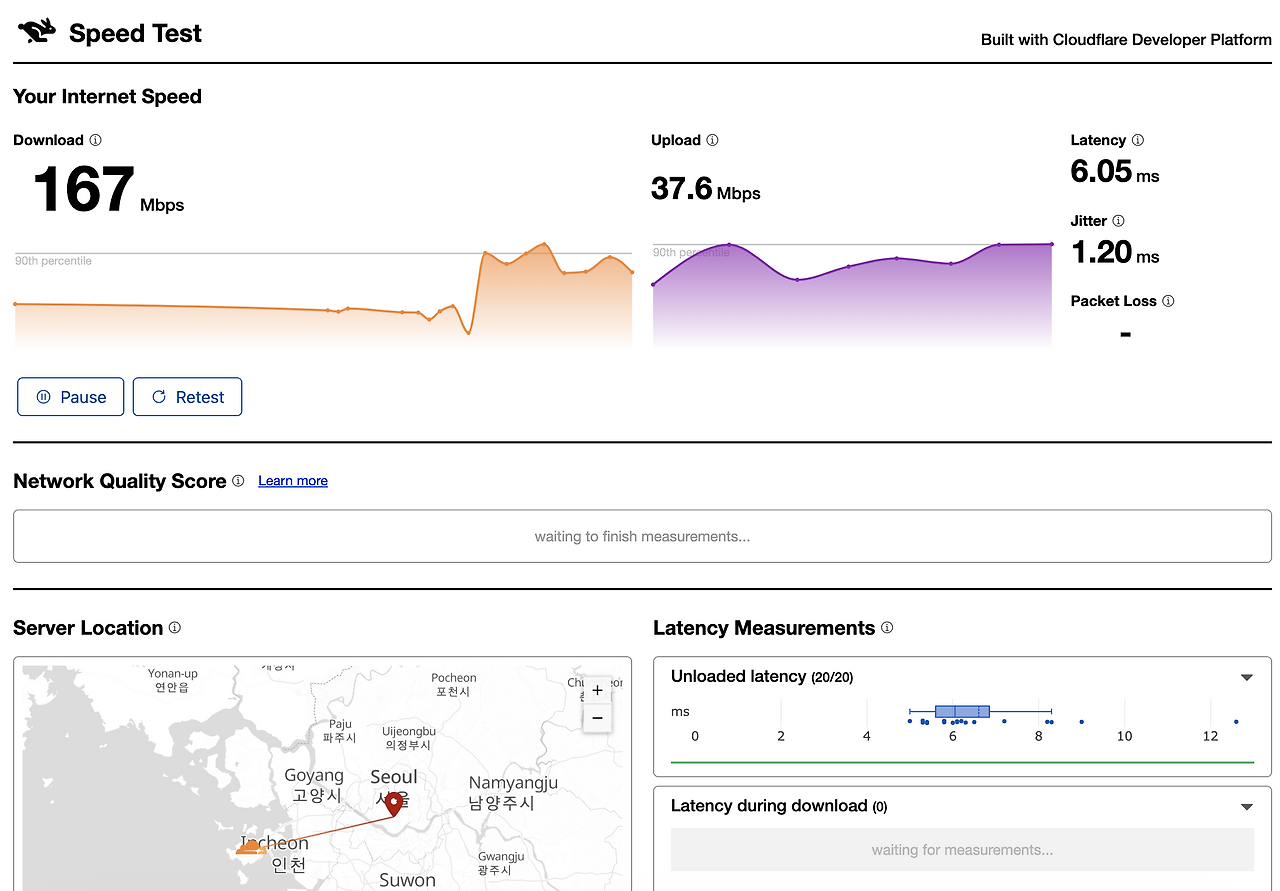Open the Upload info icon

click(712, 140)
